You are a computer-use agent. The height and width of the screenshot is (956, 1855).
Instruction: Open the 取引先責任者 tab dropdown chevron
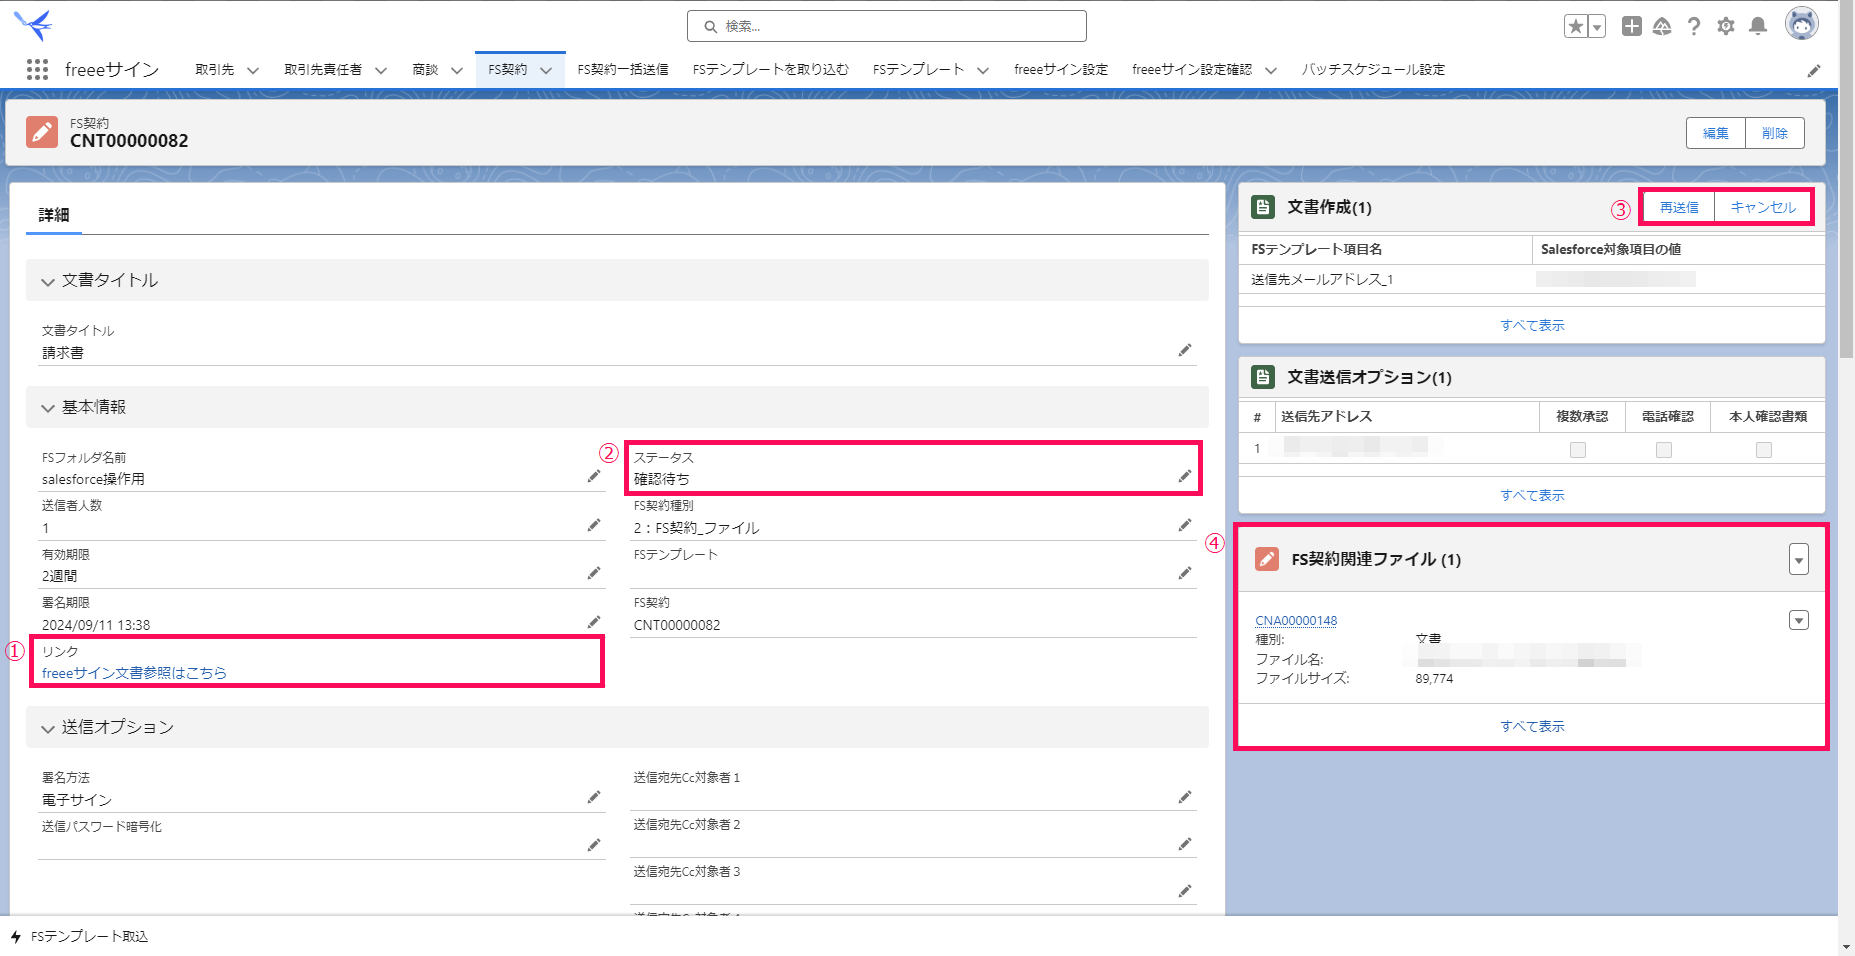coord(381,70)
